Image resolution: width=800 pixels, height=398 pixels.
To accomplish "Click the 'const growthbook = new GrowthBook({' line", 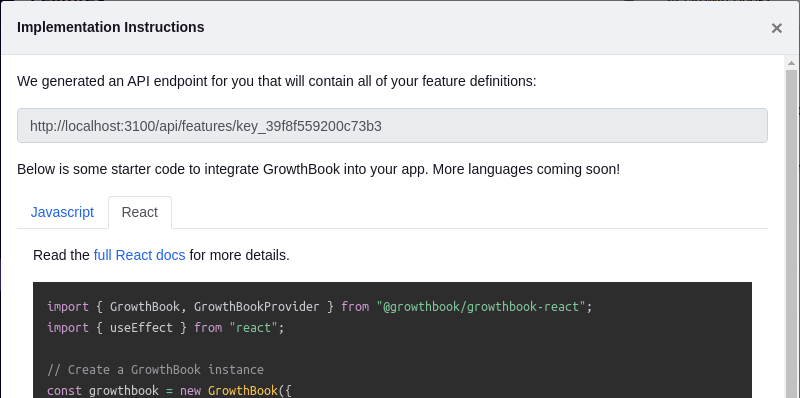I will [169, 391].
